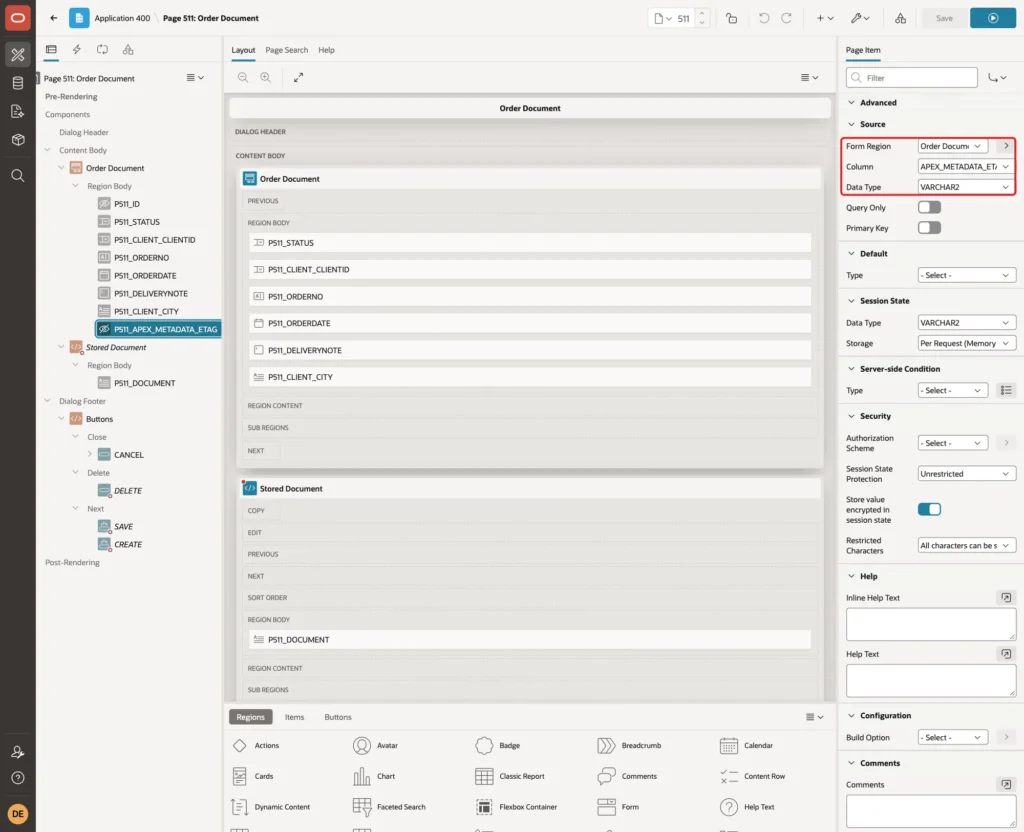Collapse Order Document region tree node
1024x832 pixels.
61,168
